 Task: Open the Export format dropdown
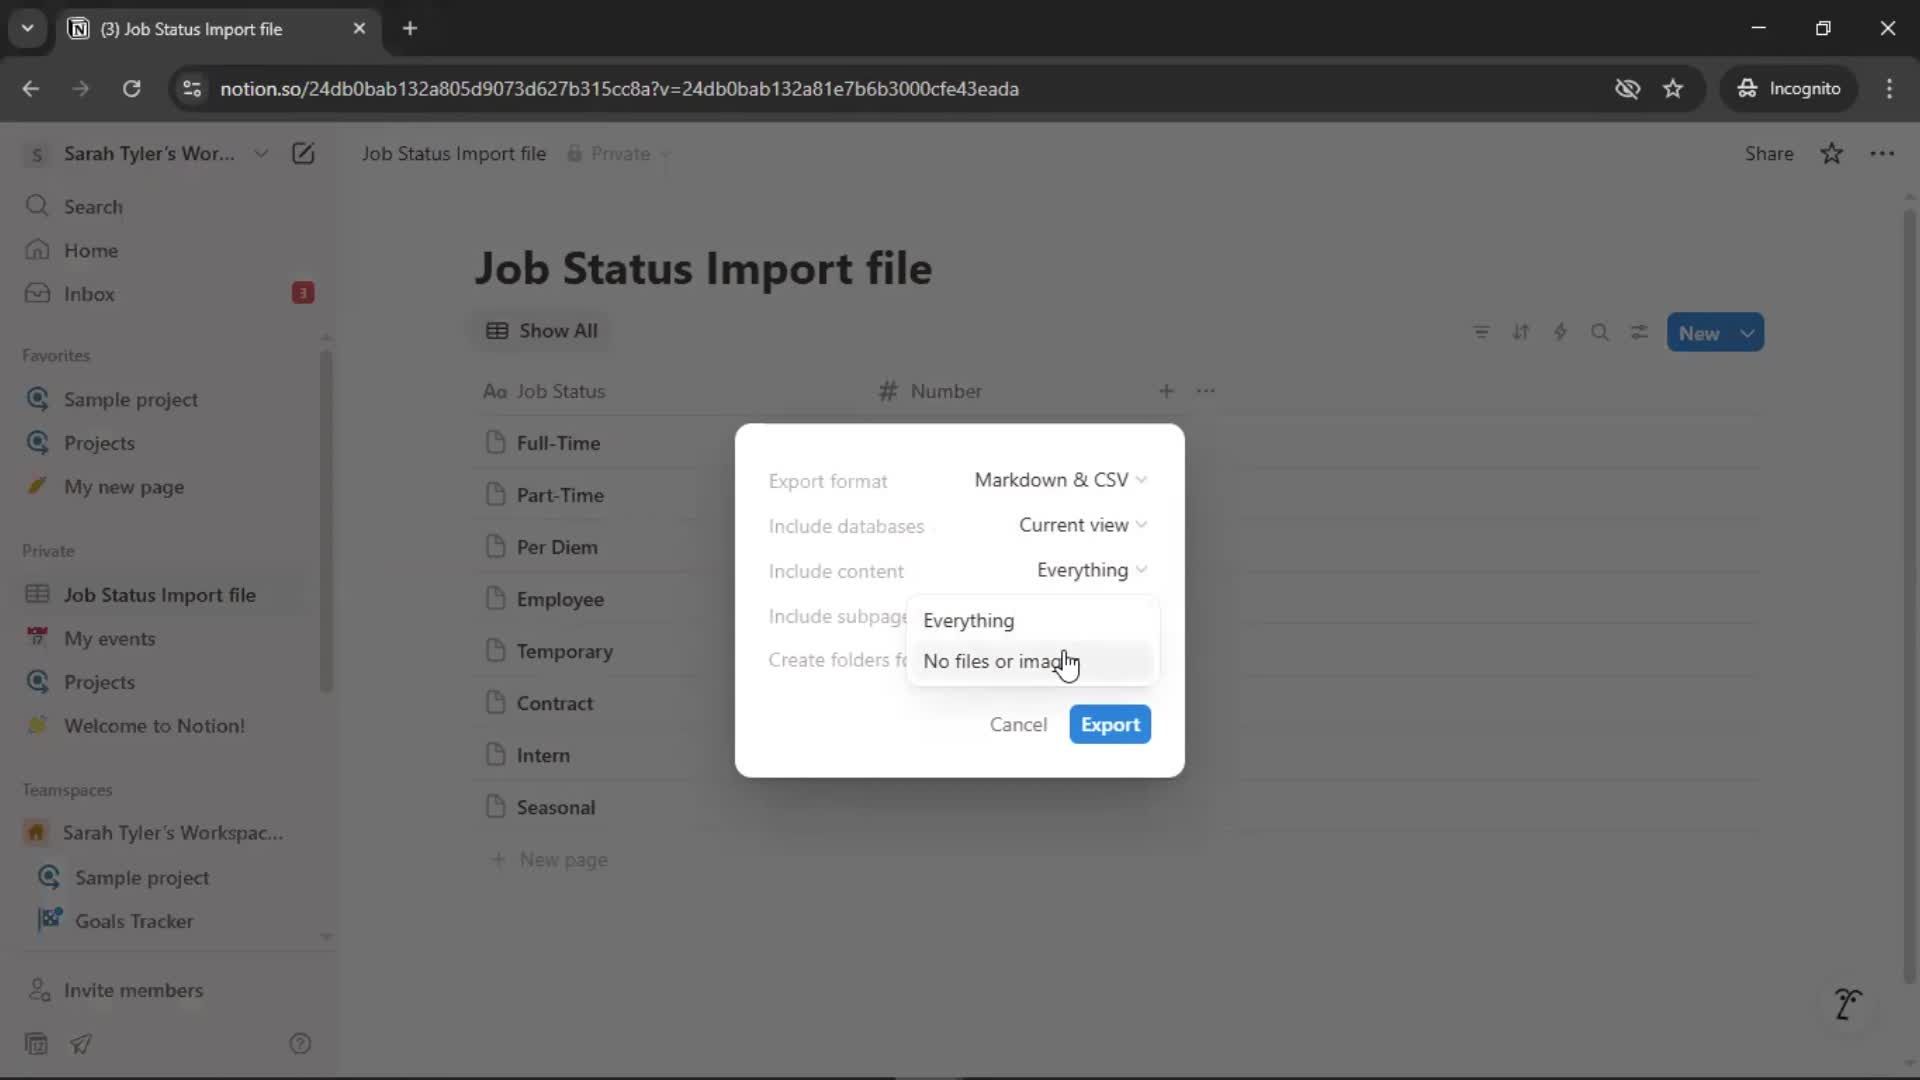point(1060,480)
